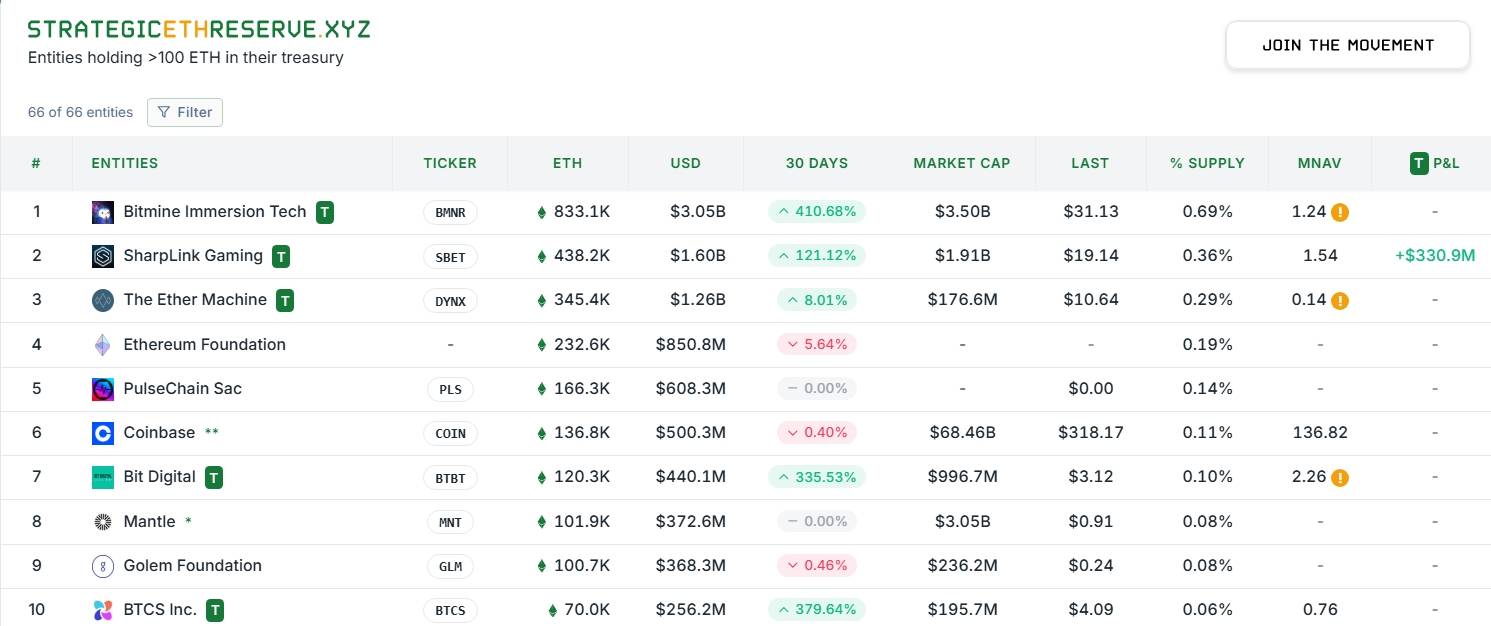The image size is (1491, 626).
Task: Click the MNAV warning icon for Bitmine
Action: 1340,212
